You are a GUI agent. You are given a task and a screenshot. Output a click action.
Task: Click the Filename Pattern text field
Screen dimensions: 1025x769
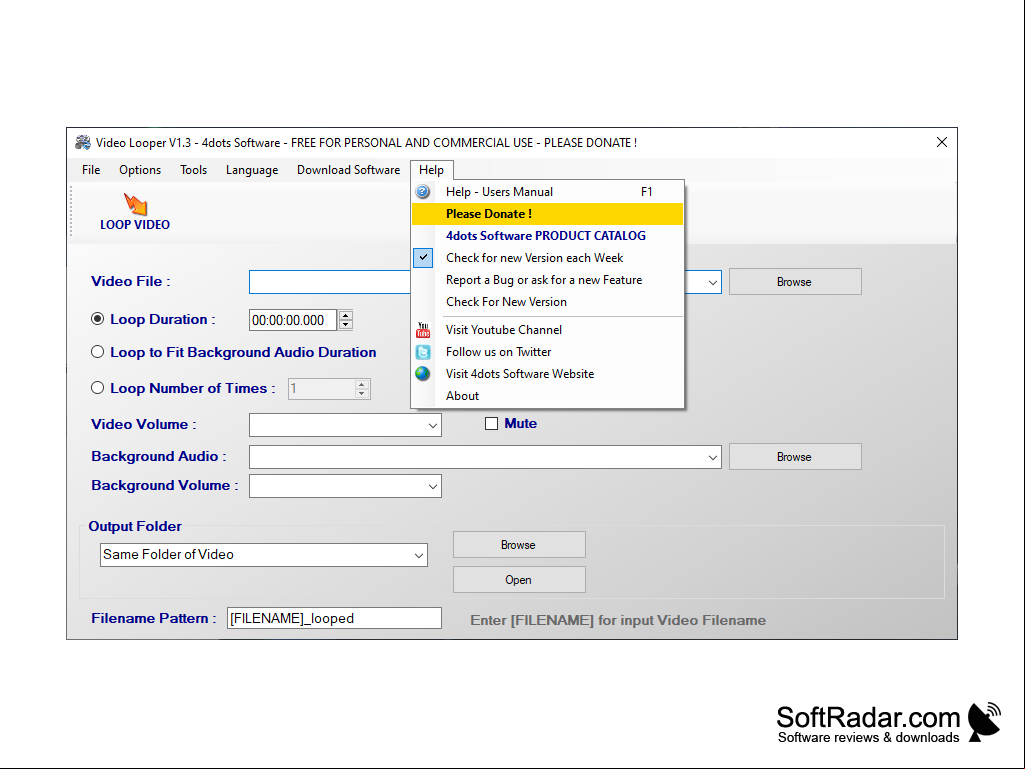(x=334, y=619)
